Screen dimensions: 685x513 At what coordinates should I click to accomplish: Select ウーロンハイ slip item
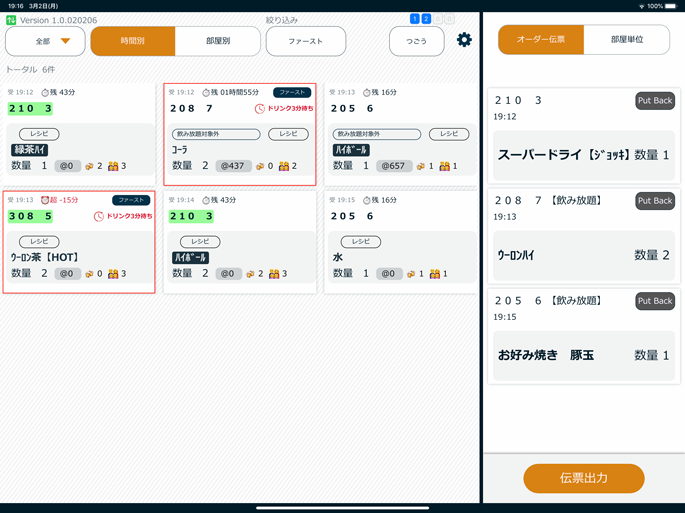(x=584, y=255)
